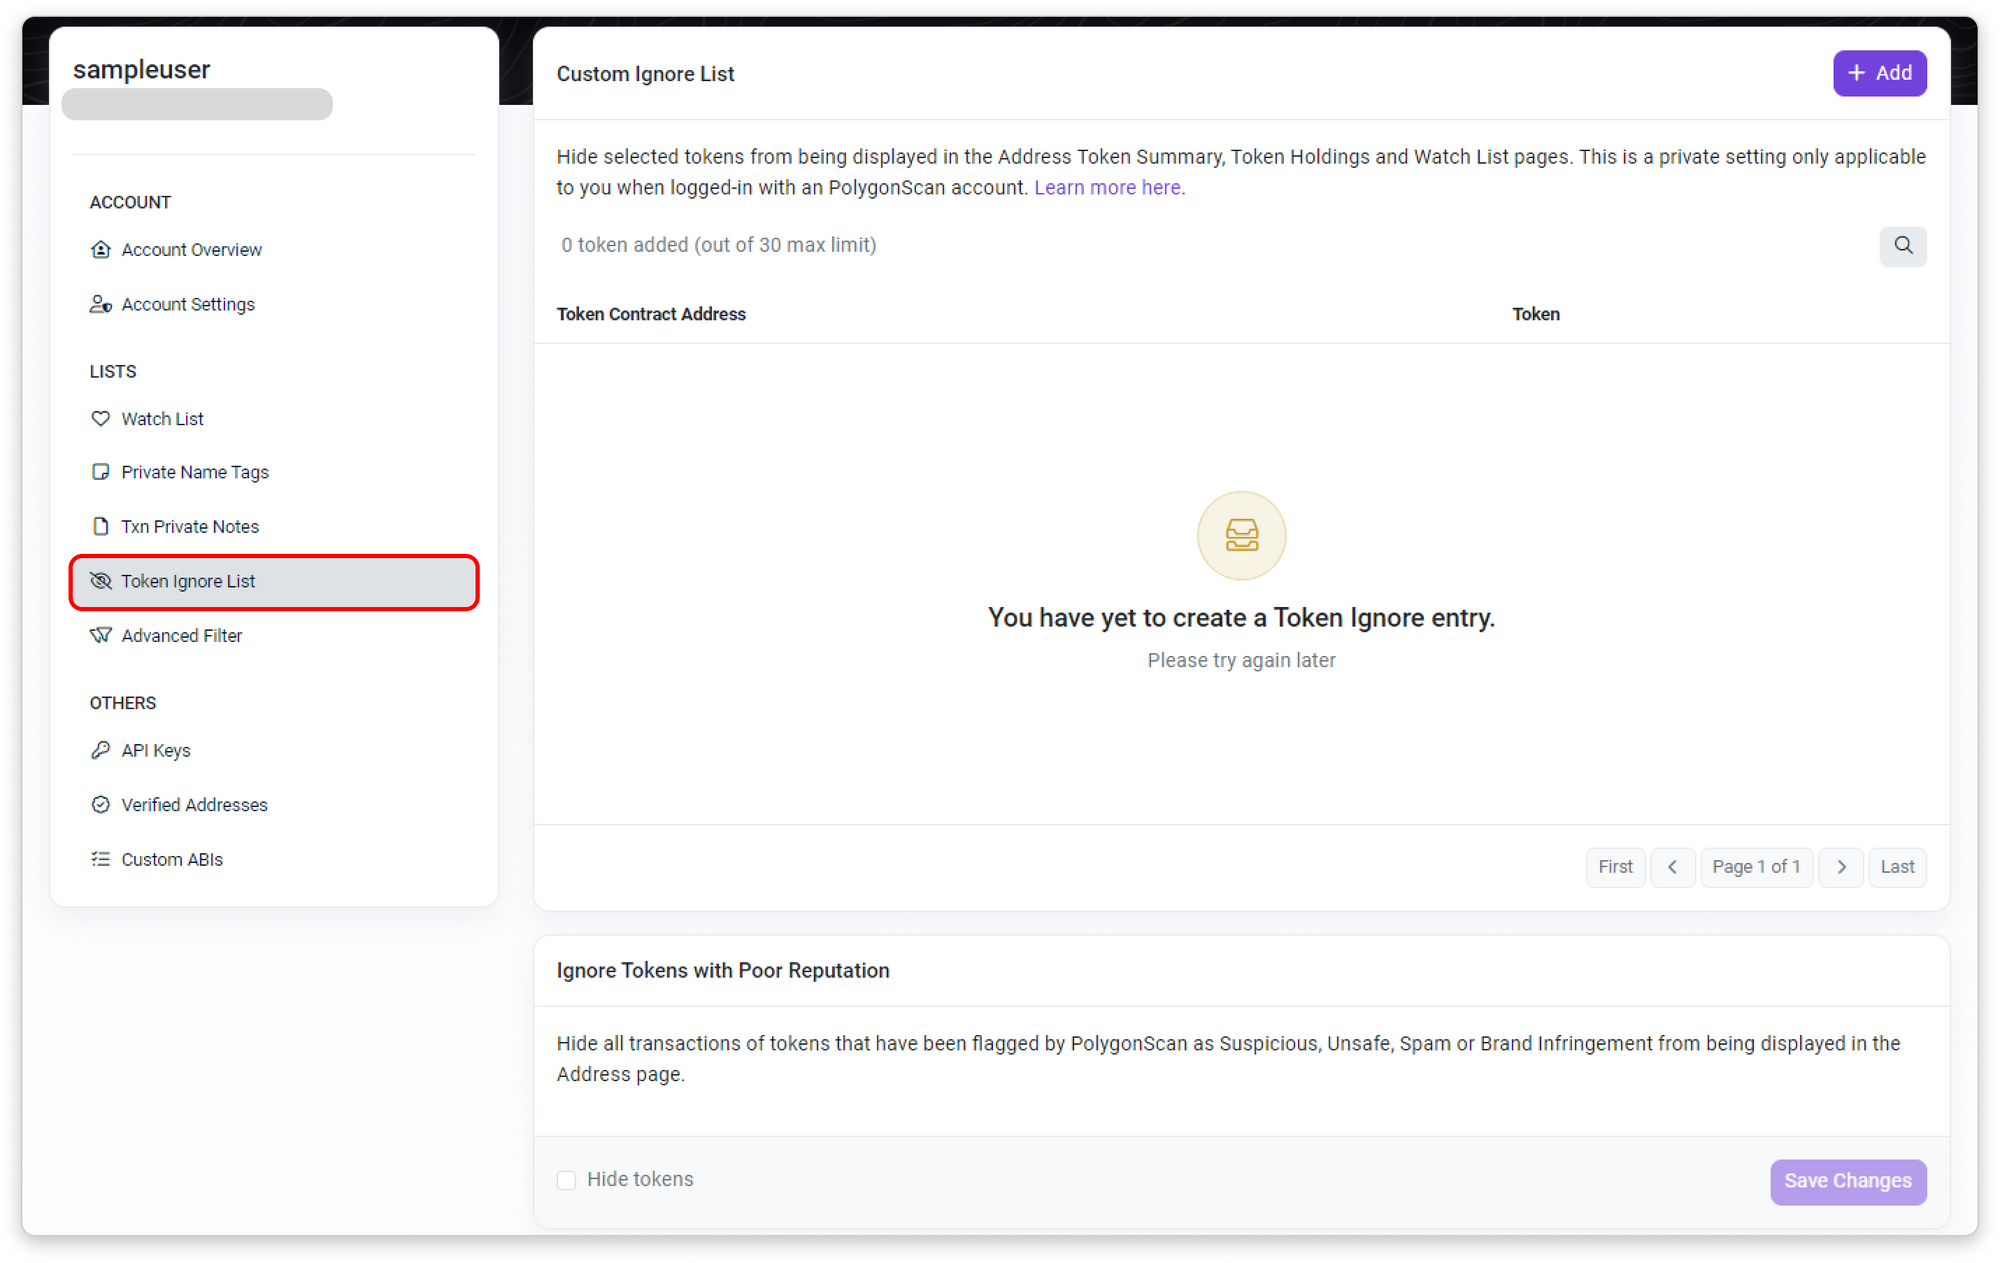2000x1263 pixels.
Task: Click the Verified Addresses check icon
Action: (x=100, y=805)
